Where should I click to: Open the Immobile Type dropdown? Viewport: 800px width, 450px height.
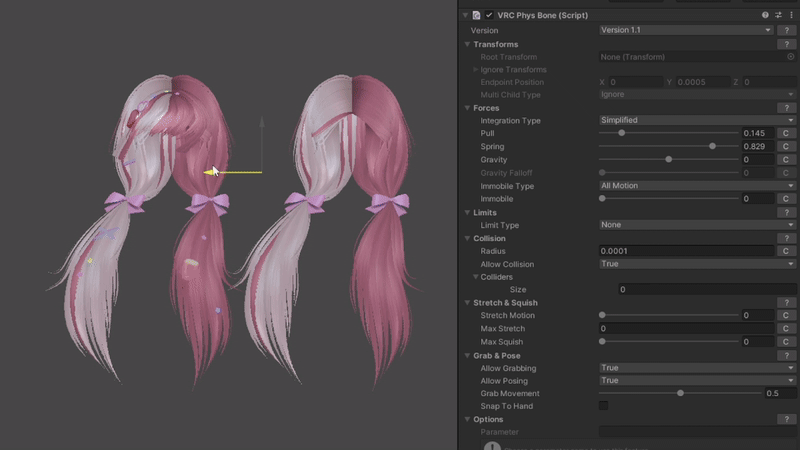tap(697, 186)
